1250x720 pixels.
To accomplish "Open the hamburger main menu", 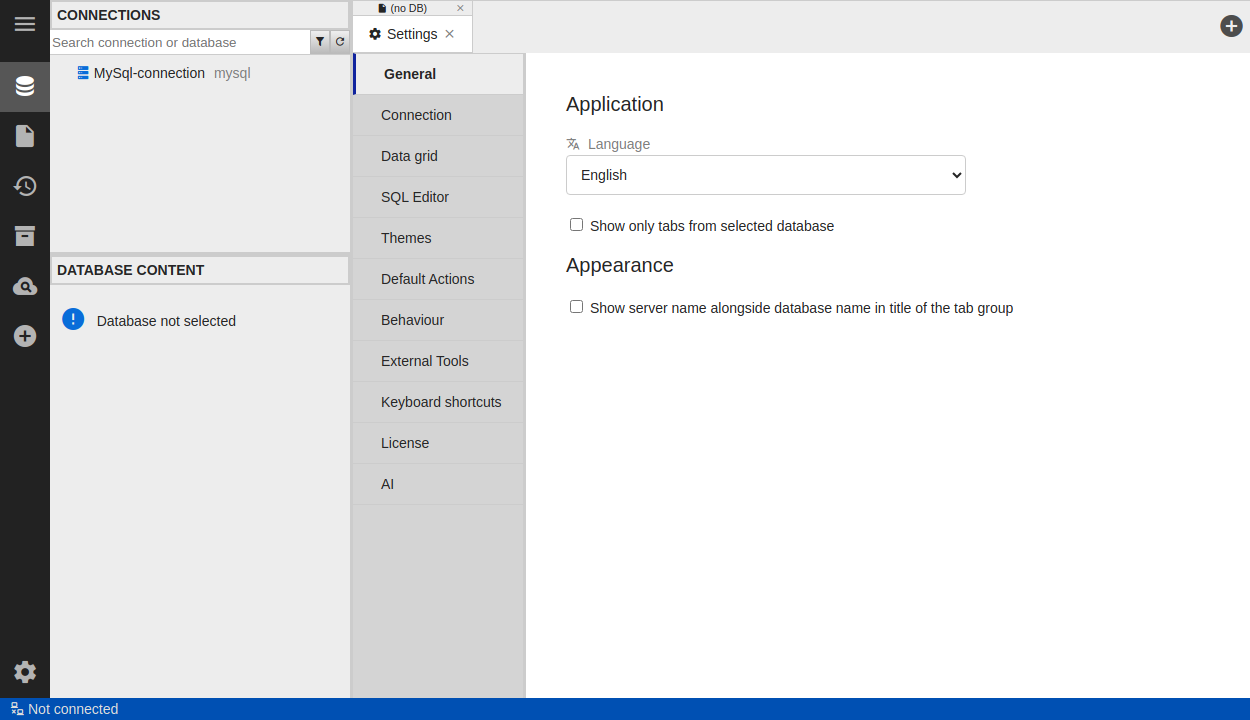I will (x=25, y=24).
